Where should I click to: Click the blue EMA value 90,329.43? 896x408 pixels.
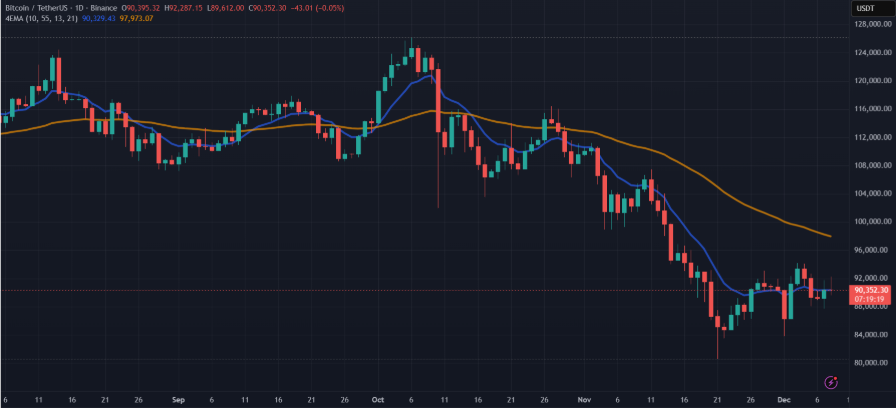point(99,18)
